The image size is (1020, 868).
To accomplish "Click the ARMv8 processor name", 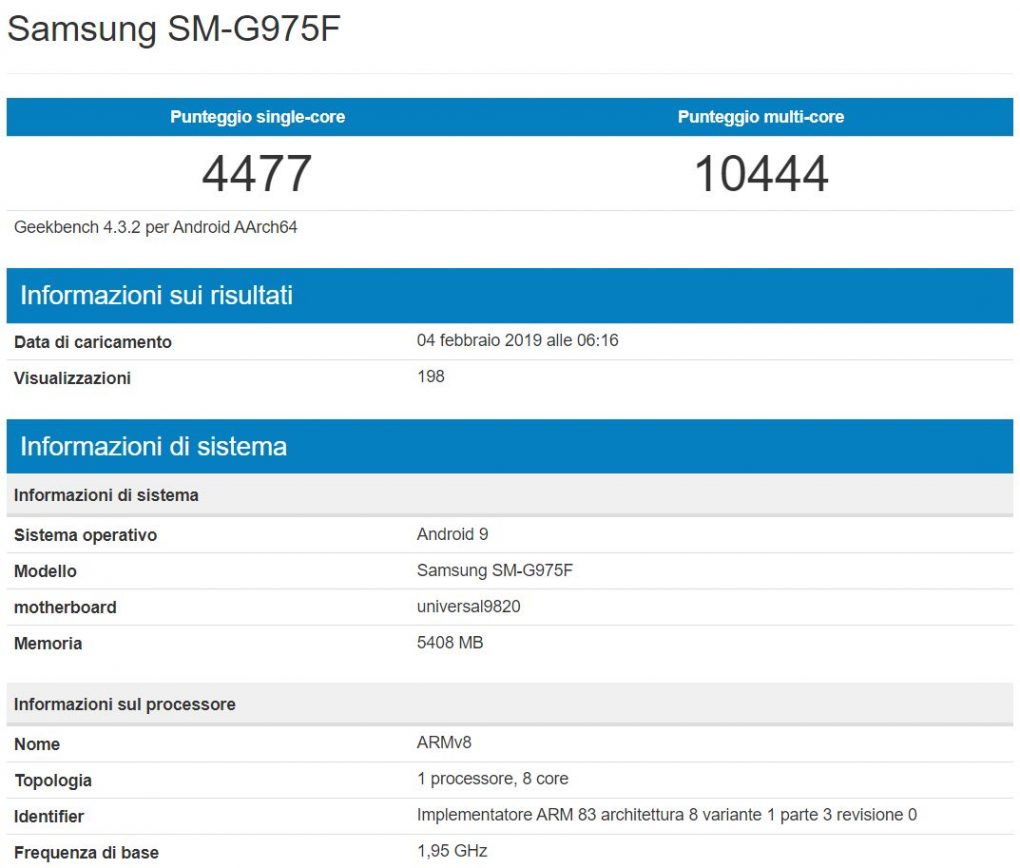I will tap(444, 742).
